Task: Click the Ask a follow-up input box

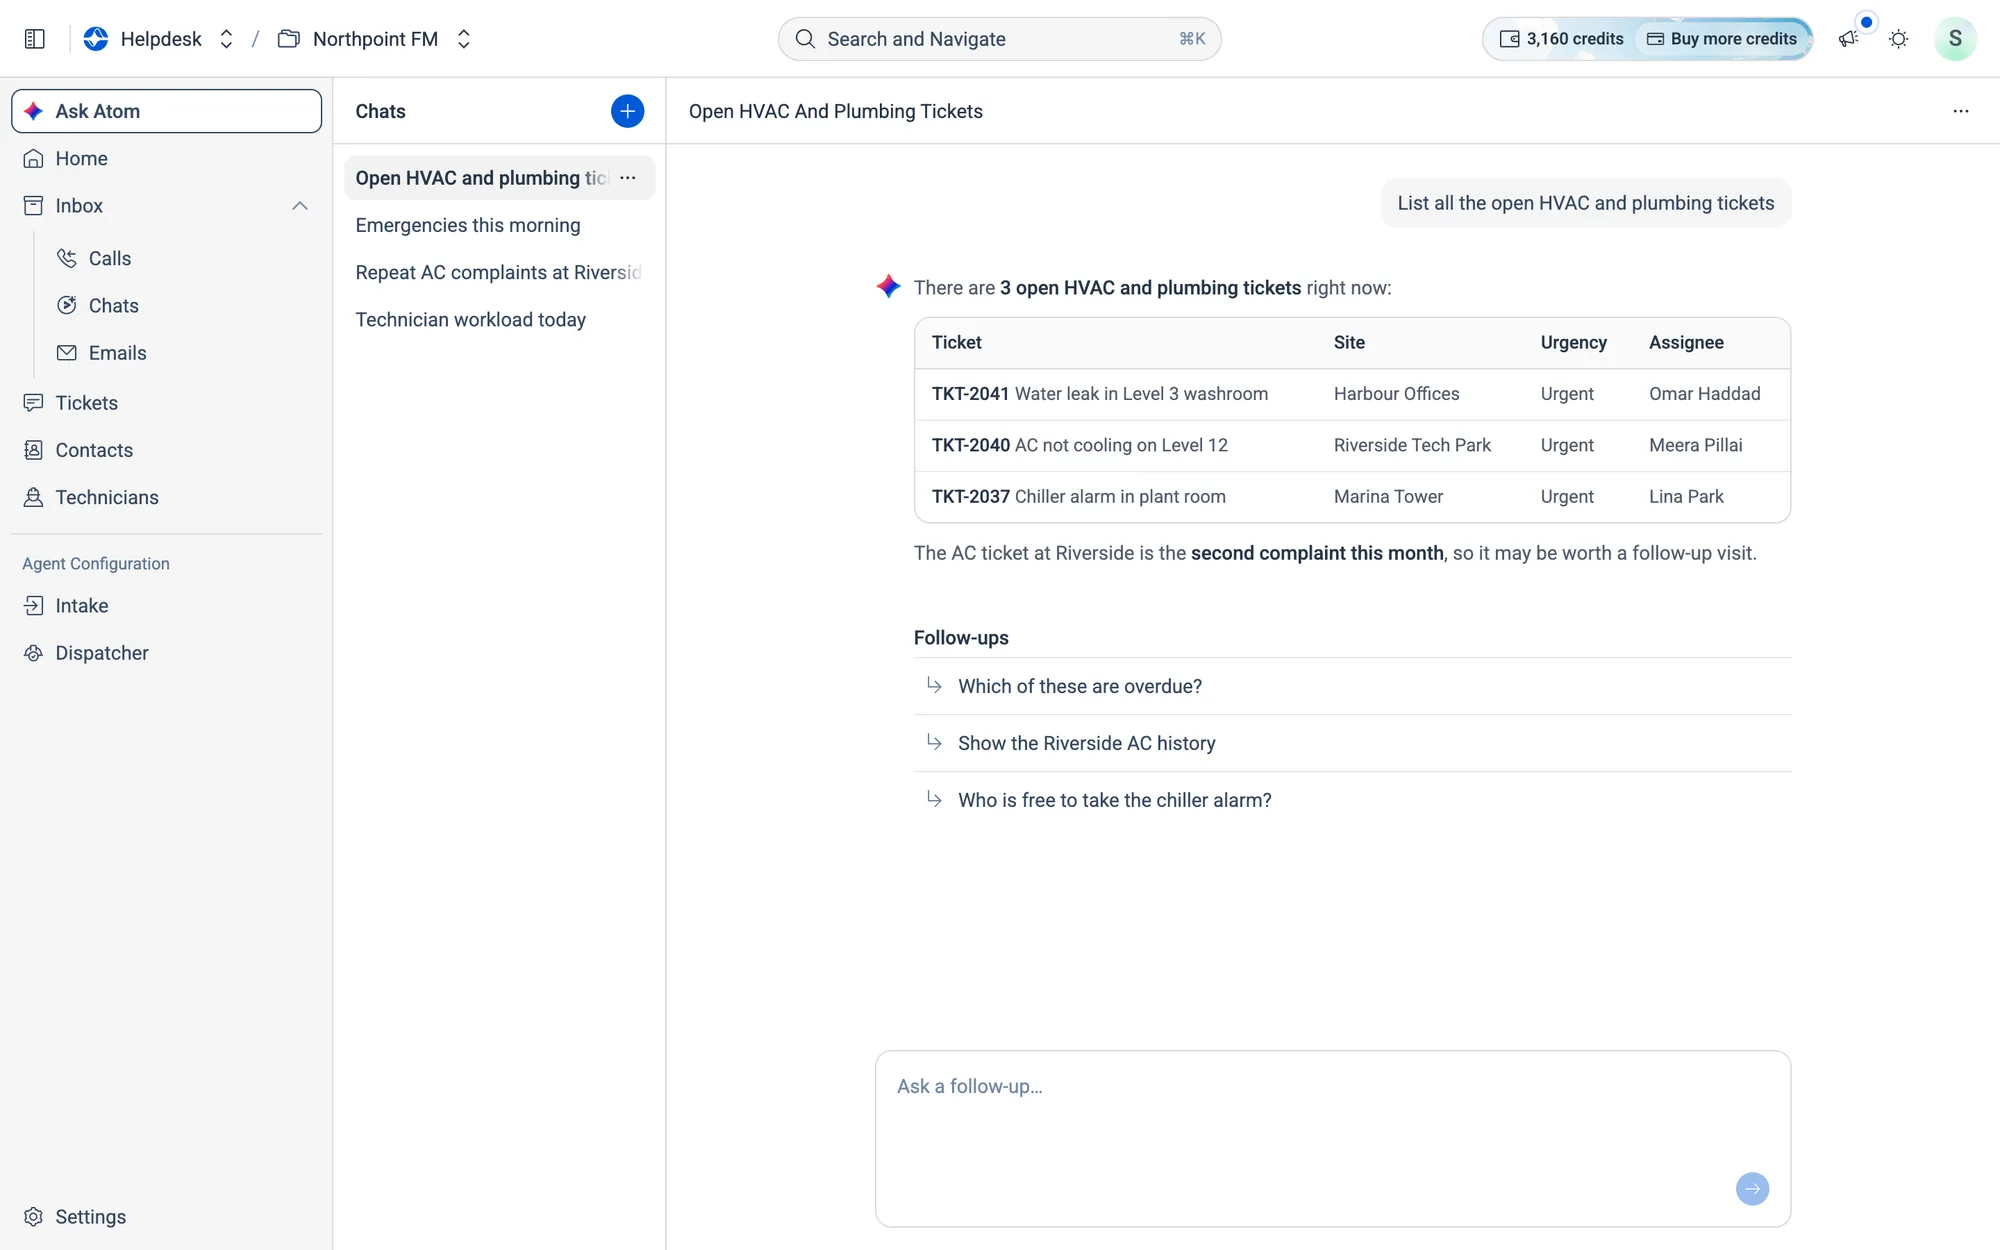Action: coord(1332,1138)
